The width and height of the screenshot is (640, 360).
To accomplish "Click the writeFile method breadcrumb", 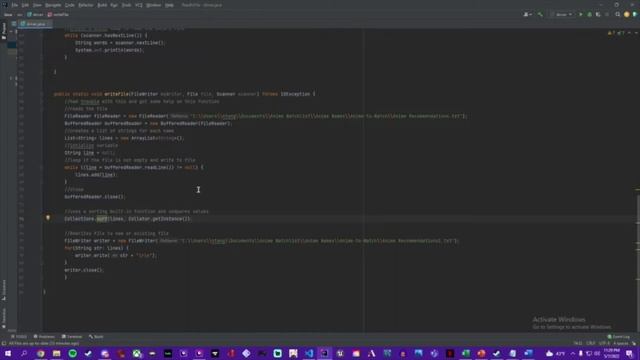I will 58,15.
